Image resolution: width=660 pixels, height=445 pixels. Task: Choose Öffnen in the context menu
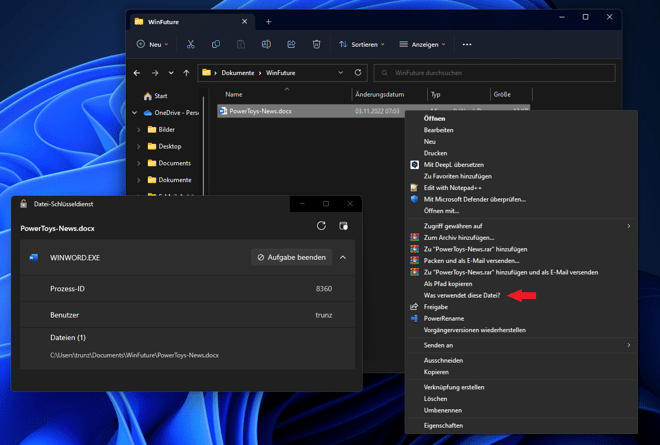(434, 118)
